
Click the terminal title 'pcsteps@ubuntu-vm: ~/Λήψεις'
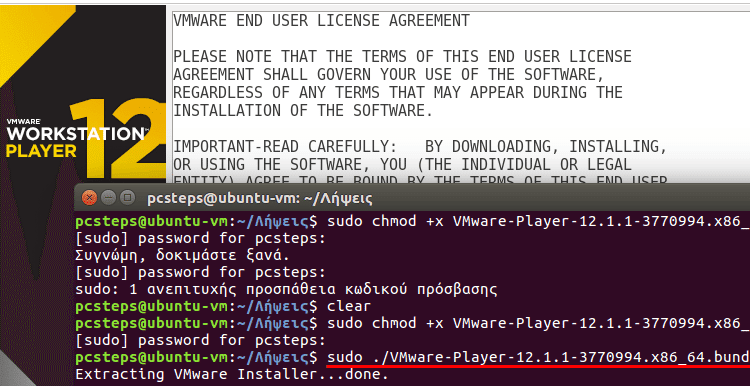click(260, 198)
